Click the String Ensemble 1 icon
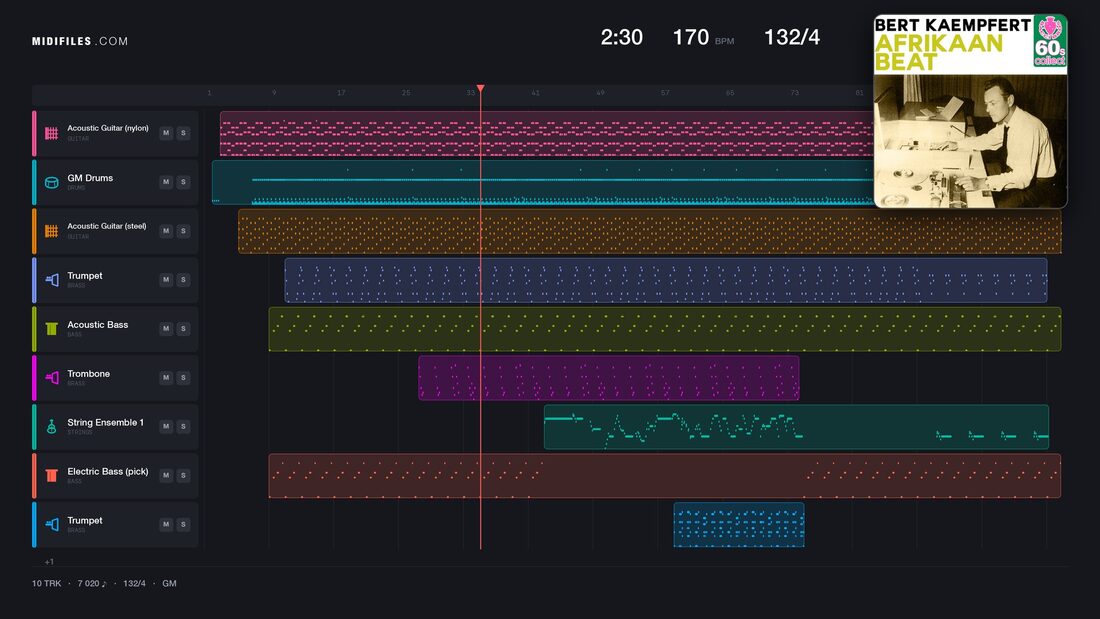1100x619 pixels. (51, 427)
